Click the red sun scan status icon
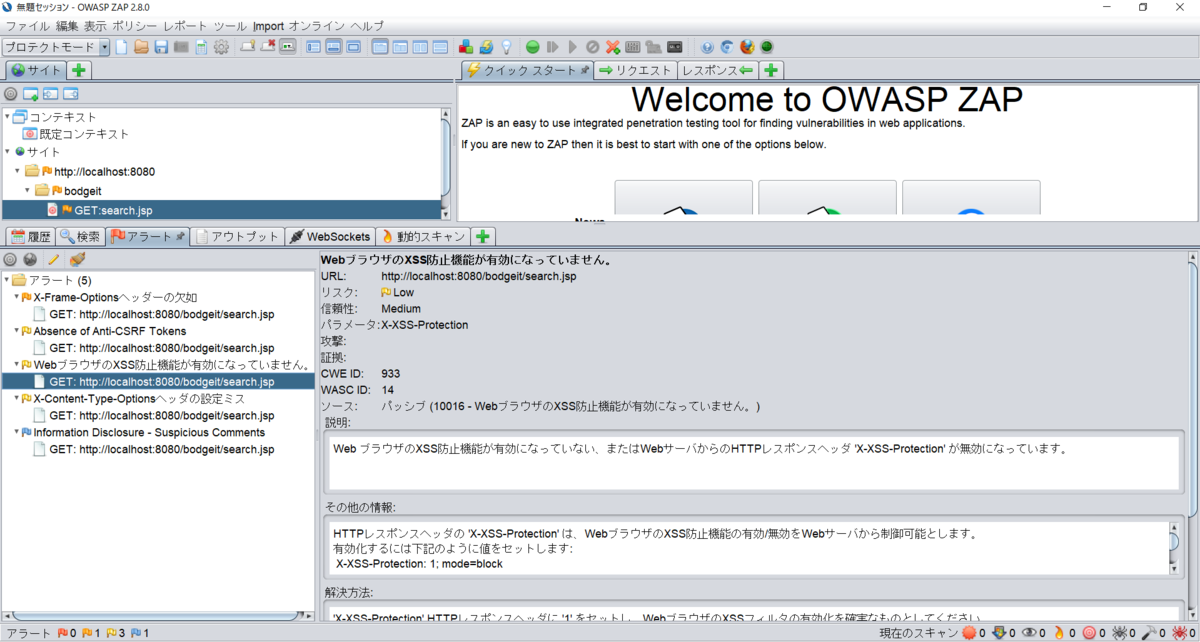This screenshot has width=1200, height=642. coord(969,633)
